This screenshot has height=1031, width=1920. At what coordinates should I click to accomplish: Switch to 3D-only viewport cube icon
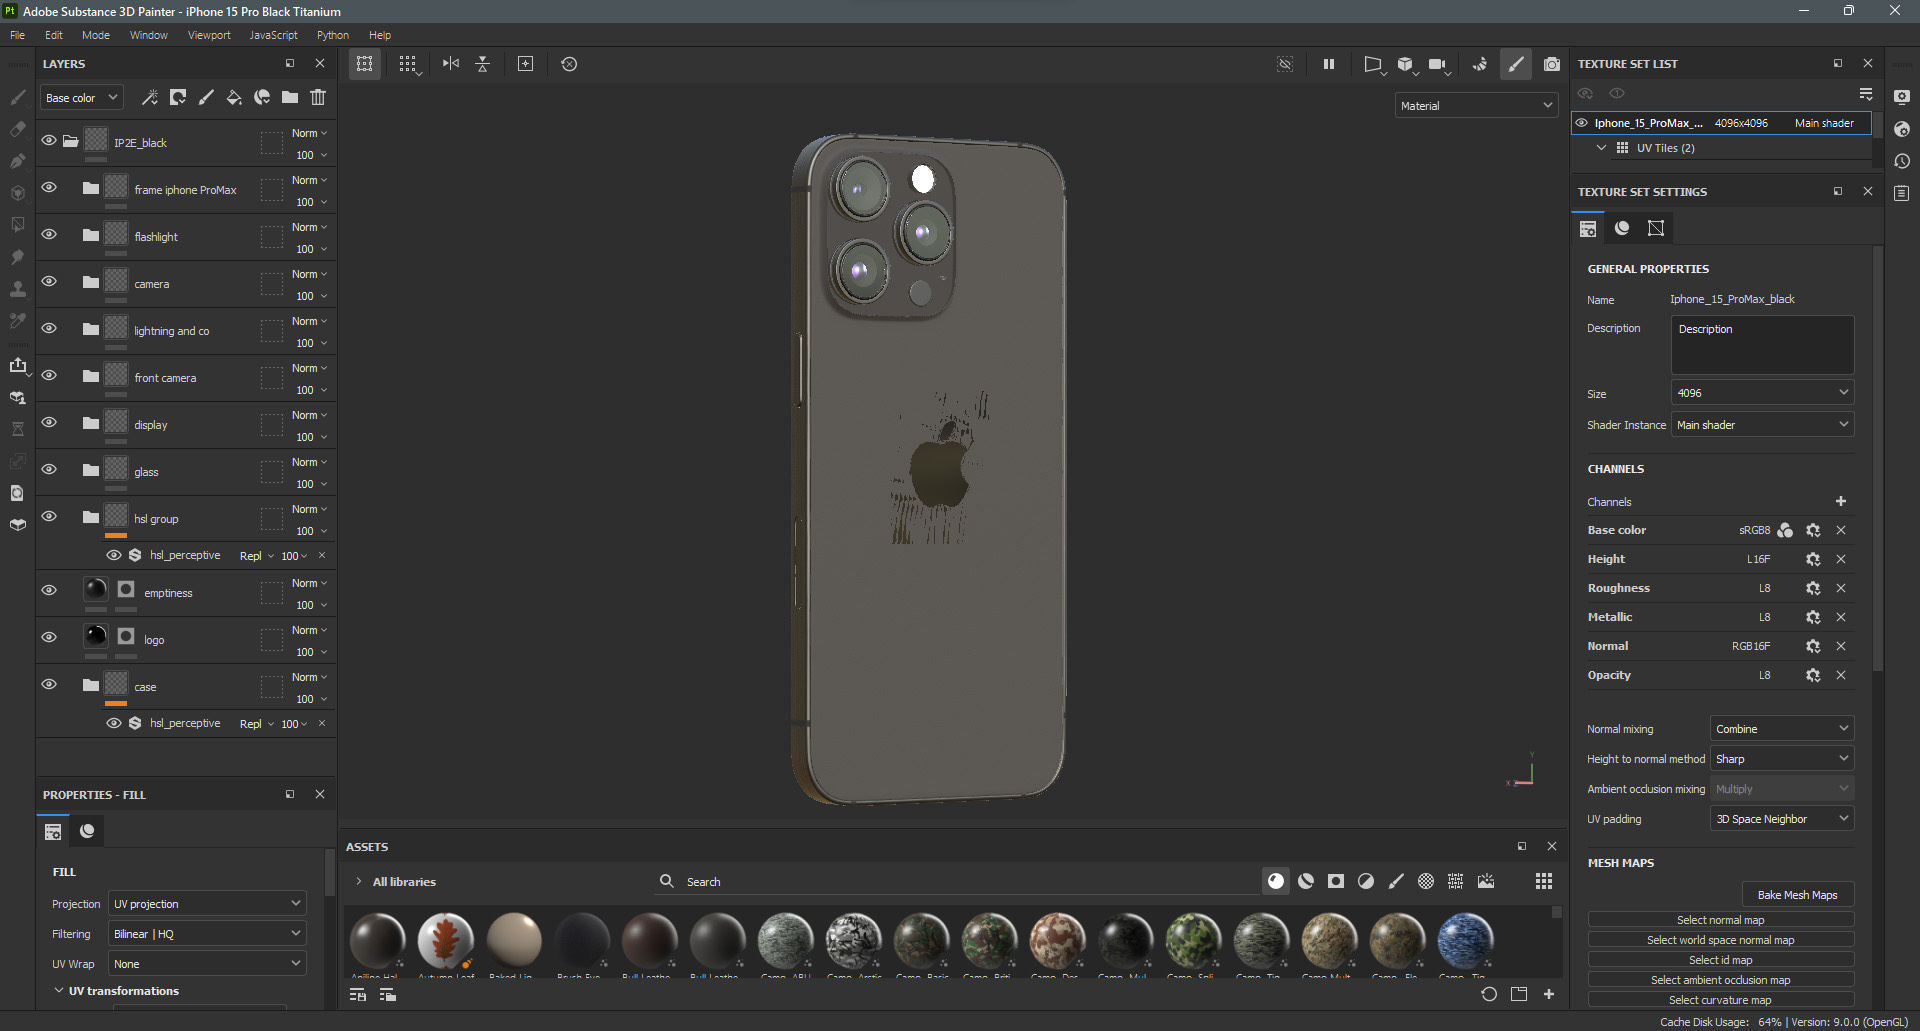tap(1406, 64)
